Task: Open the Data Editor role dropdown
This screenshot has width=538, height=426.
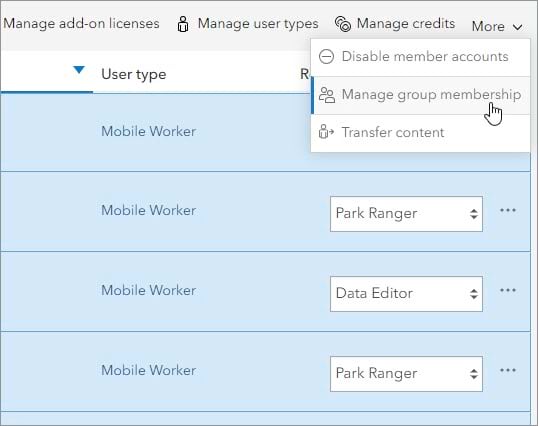Action: pos(406,294)
